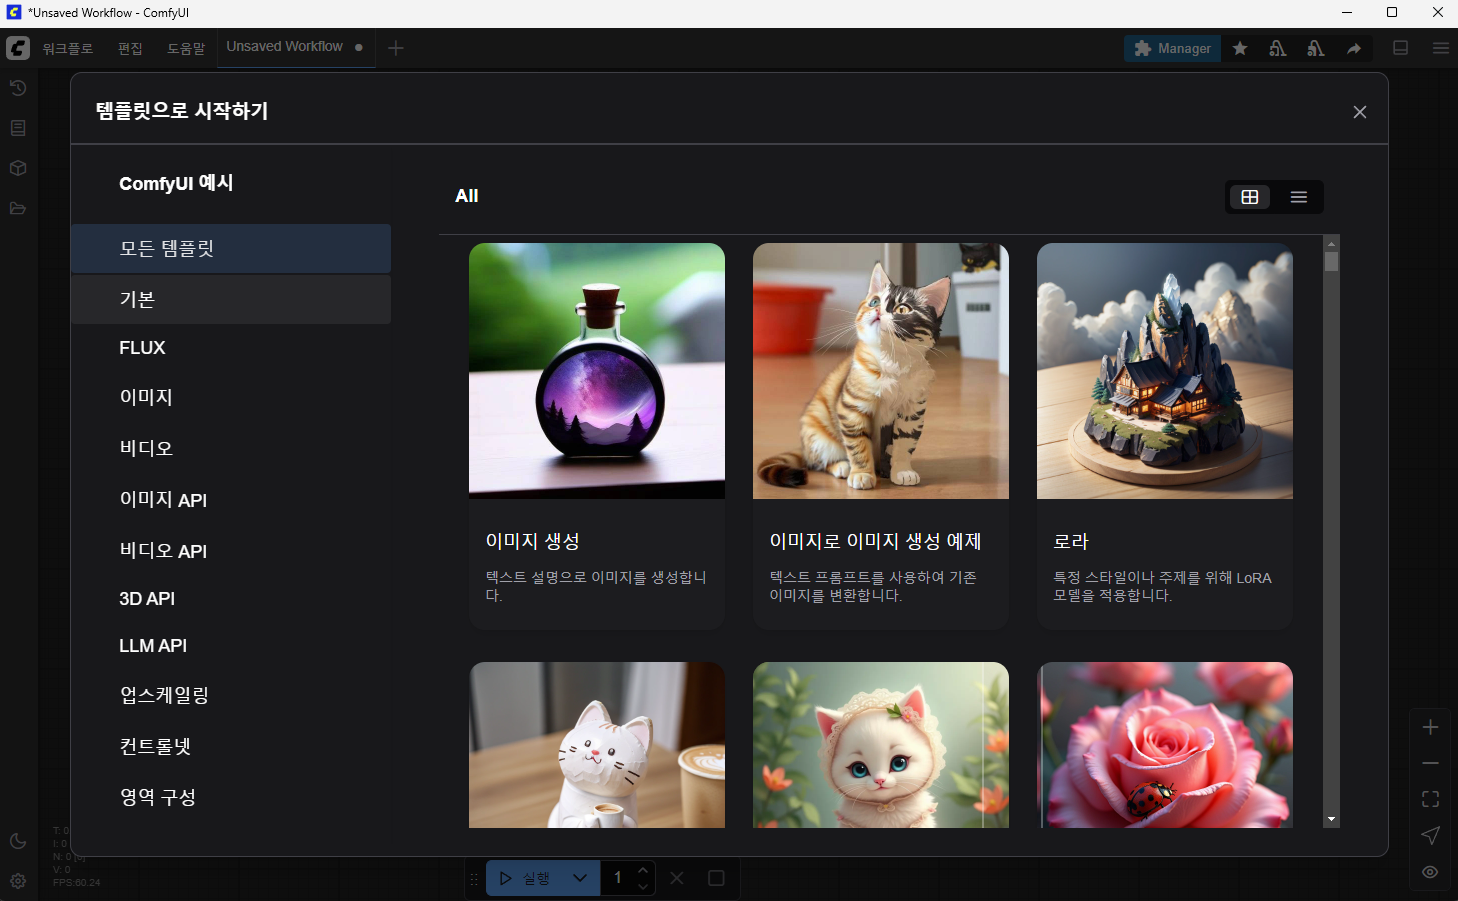
Task: Open the white cat figurine template
Action: pyautogui.click(x=597, y=745)
